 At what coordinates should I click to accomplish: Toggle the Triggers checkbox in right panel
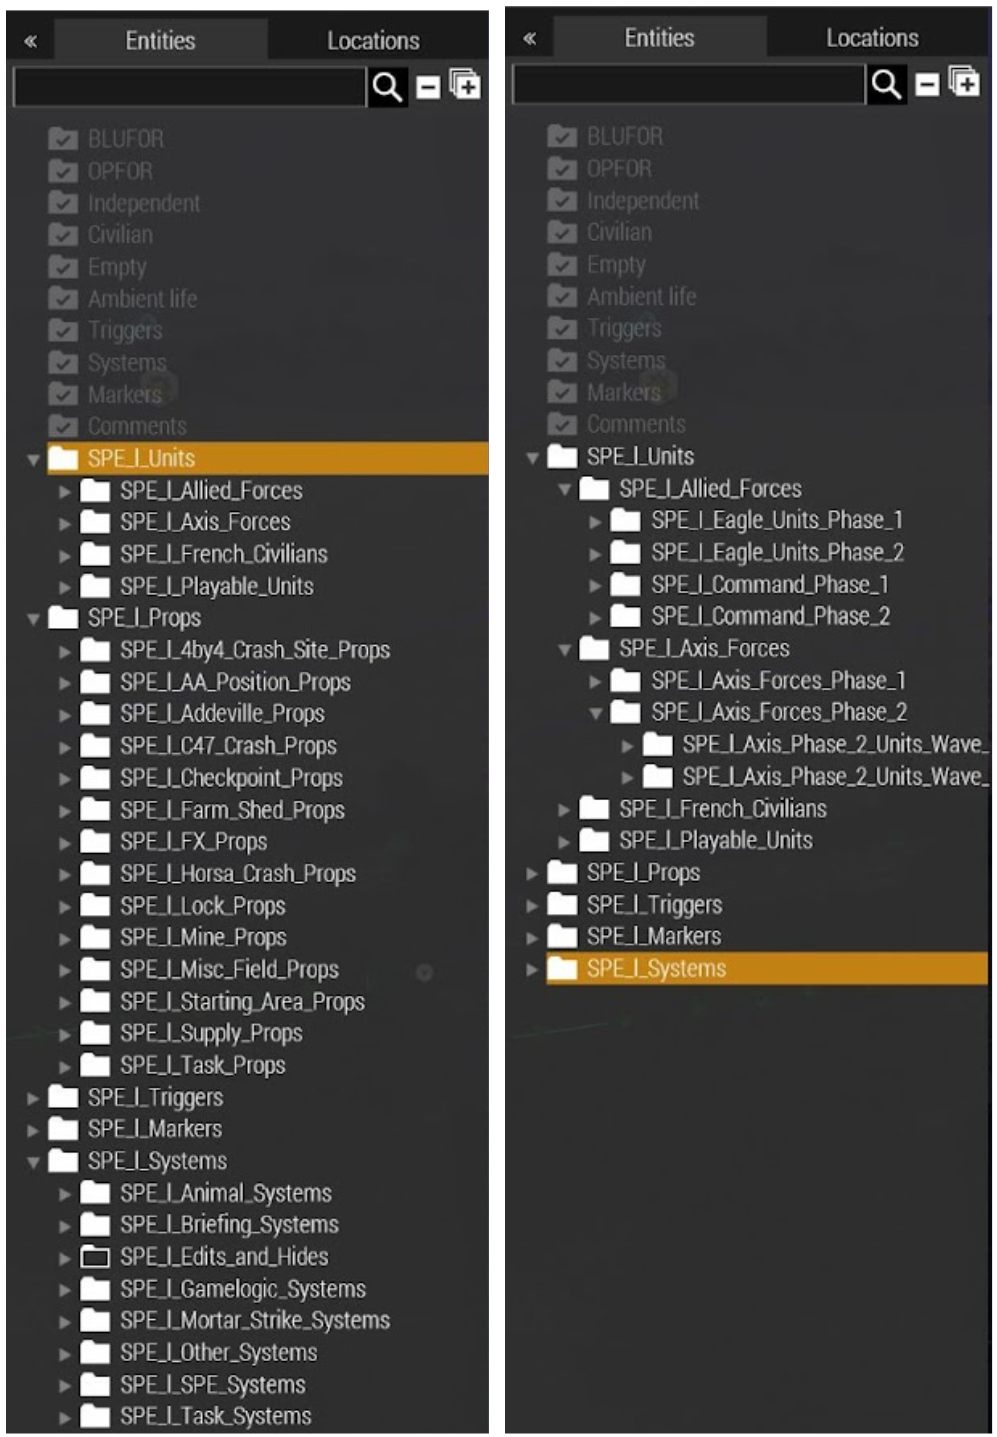(x=562, y=329)
